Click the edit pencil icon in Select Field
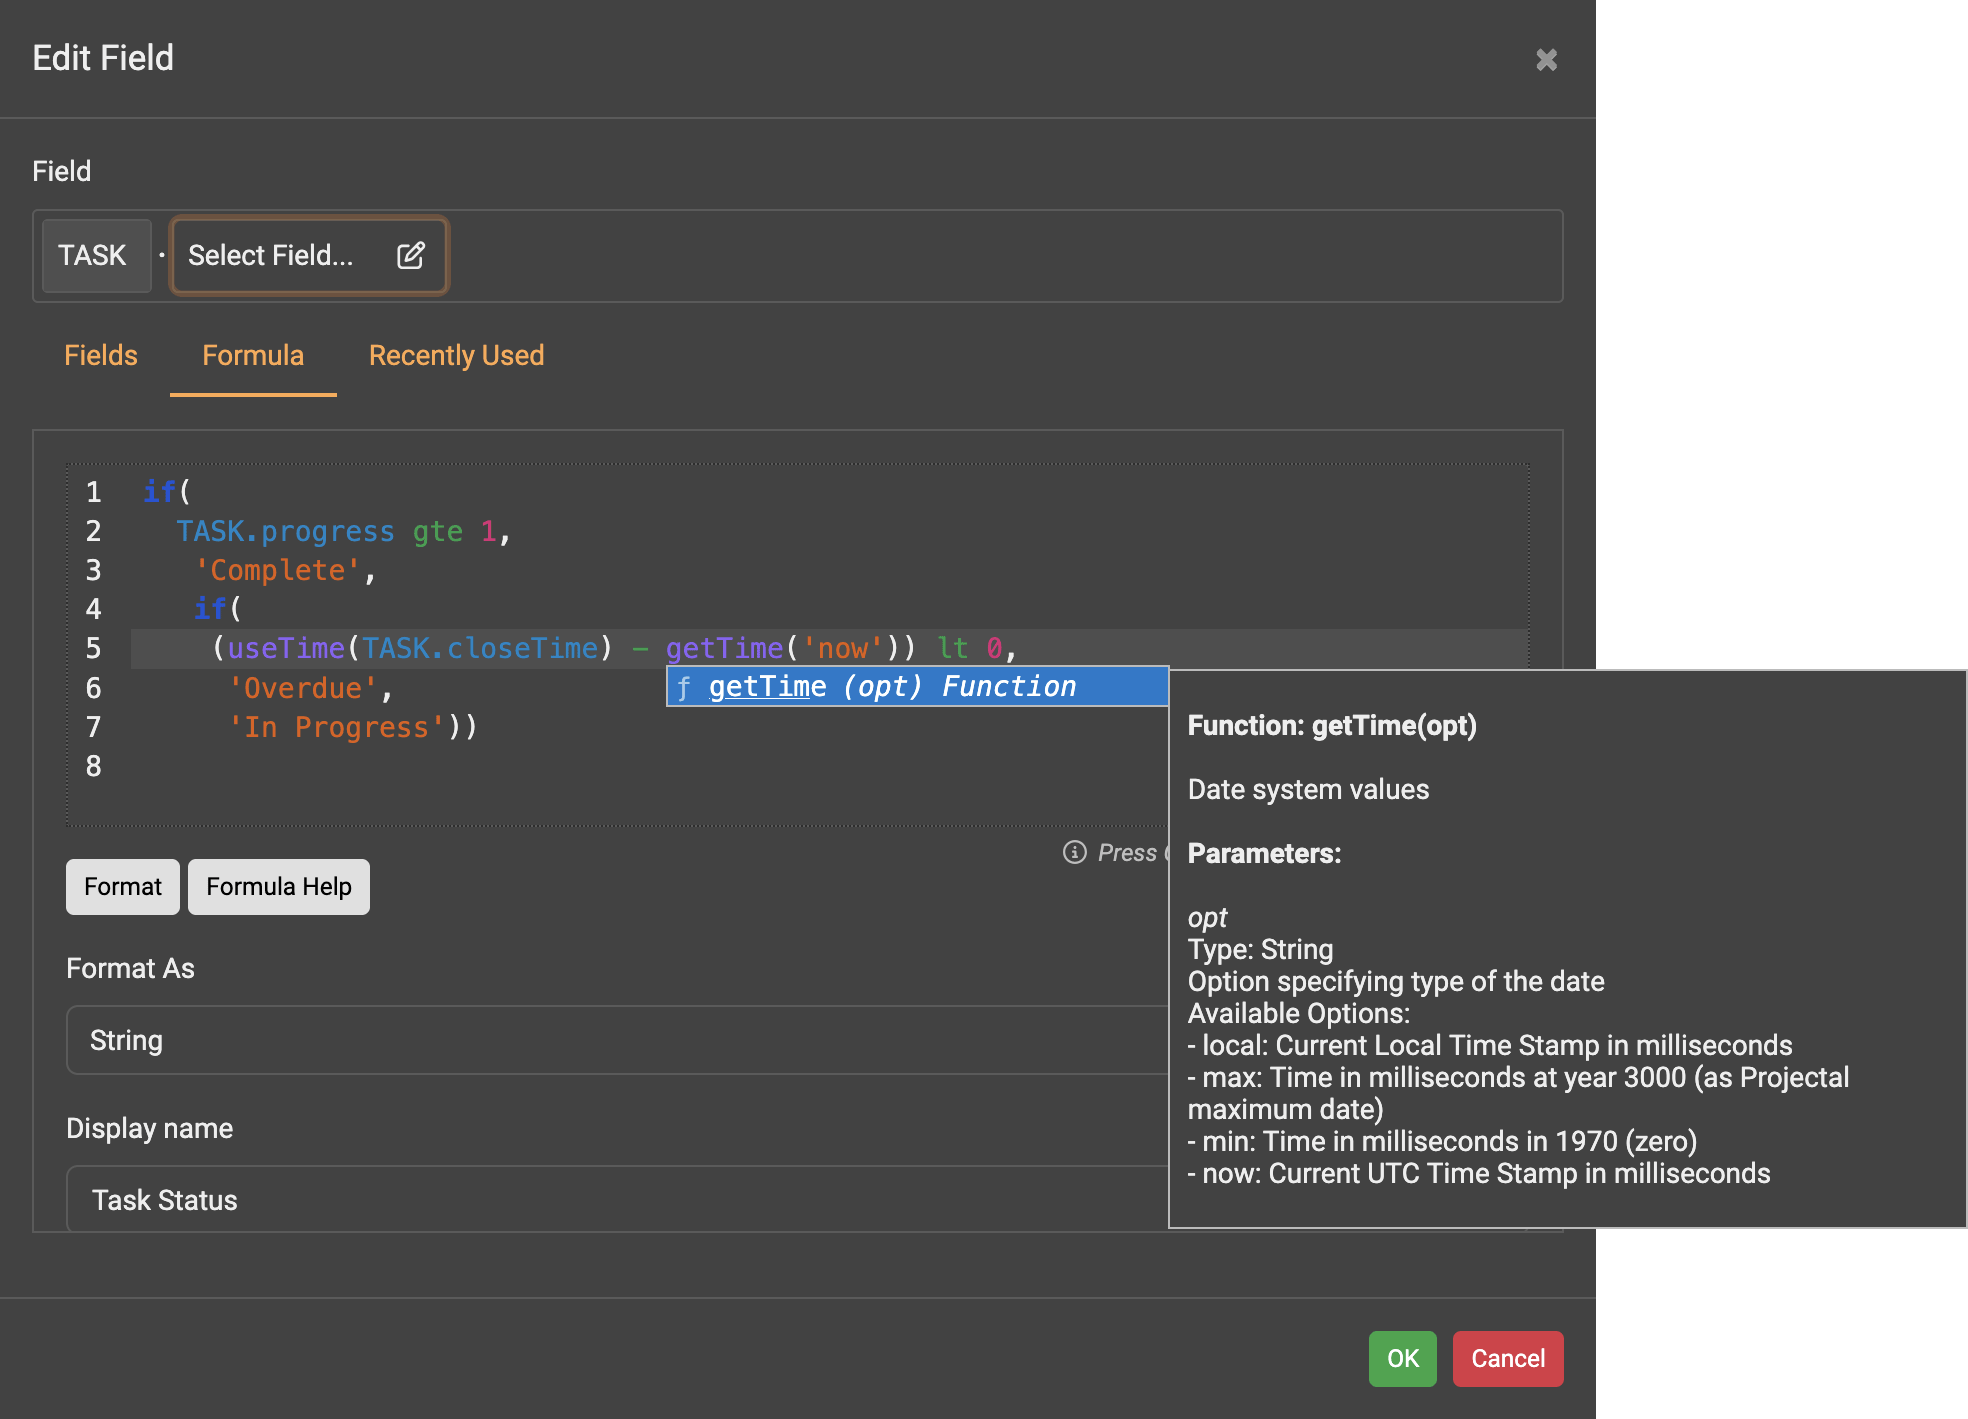The width and height of the screenshot is (1968, 1419). pos(411,256)
